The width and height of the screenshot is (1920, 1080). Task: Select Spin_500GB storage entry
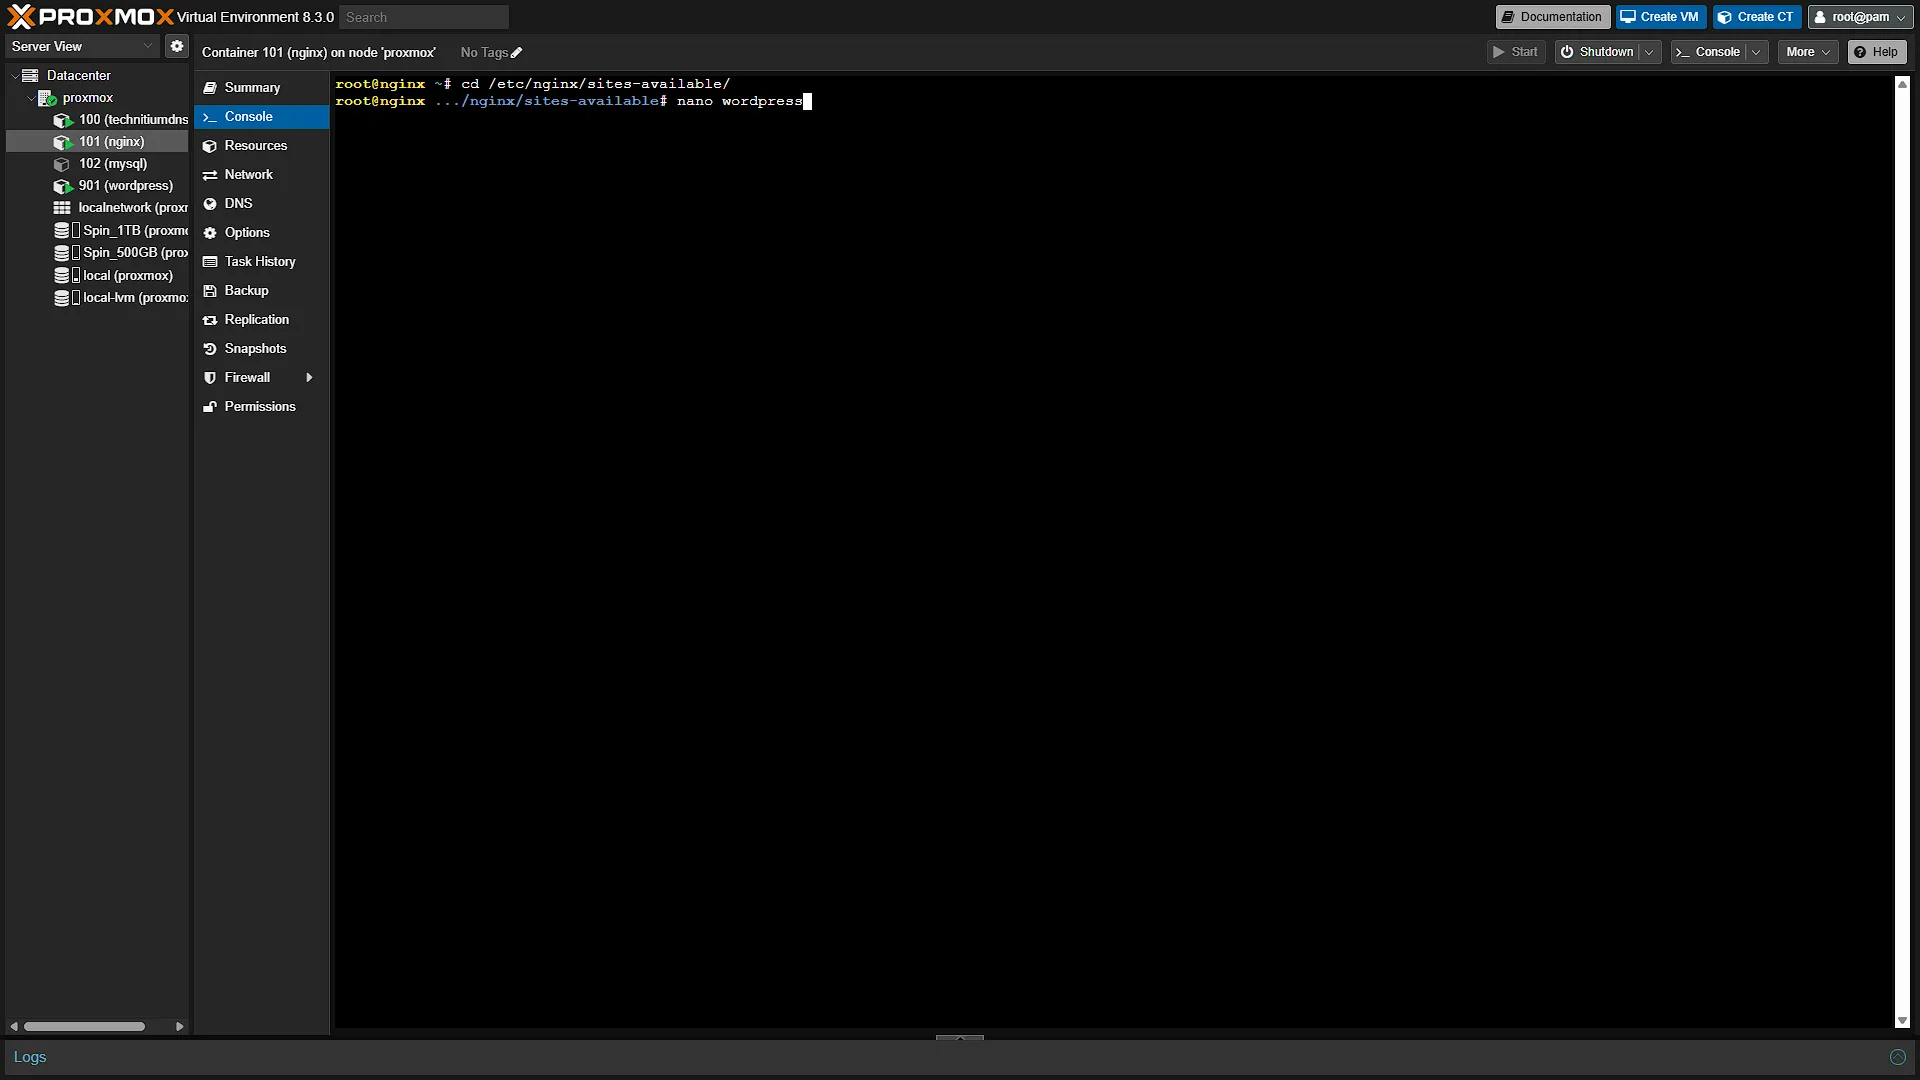[x=122, y=253]
